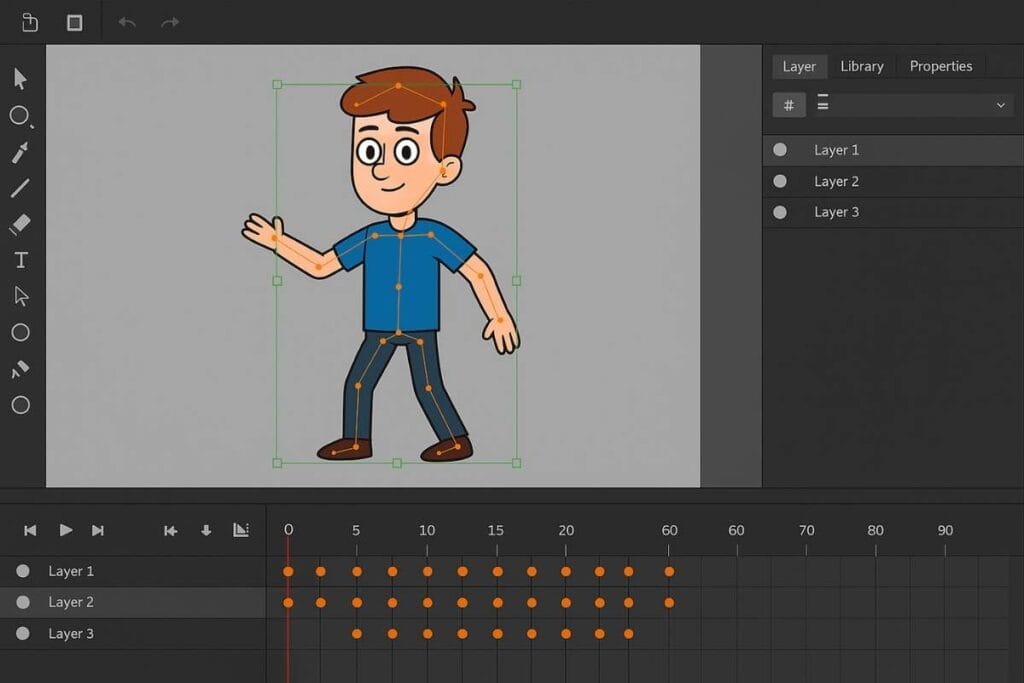Toggle the bullet next to Layer 2 in Layer panel

[780, 181]
